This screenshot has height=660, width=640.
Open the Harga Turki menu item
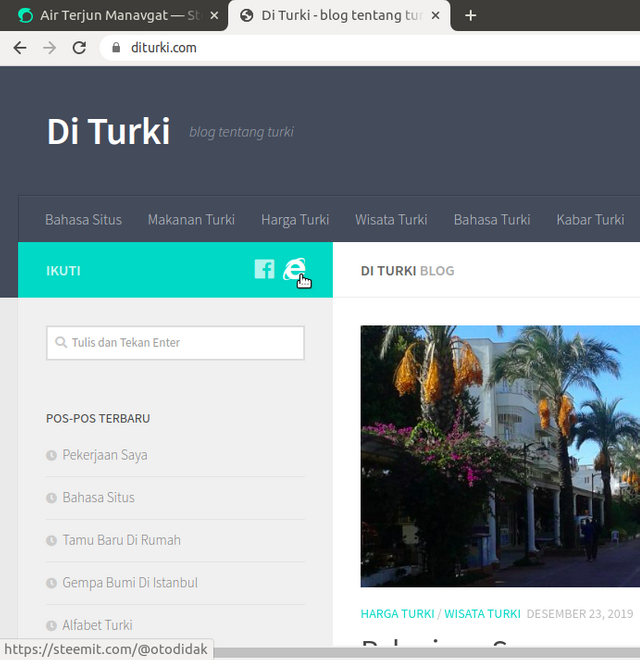(295, 220)
